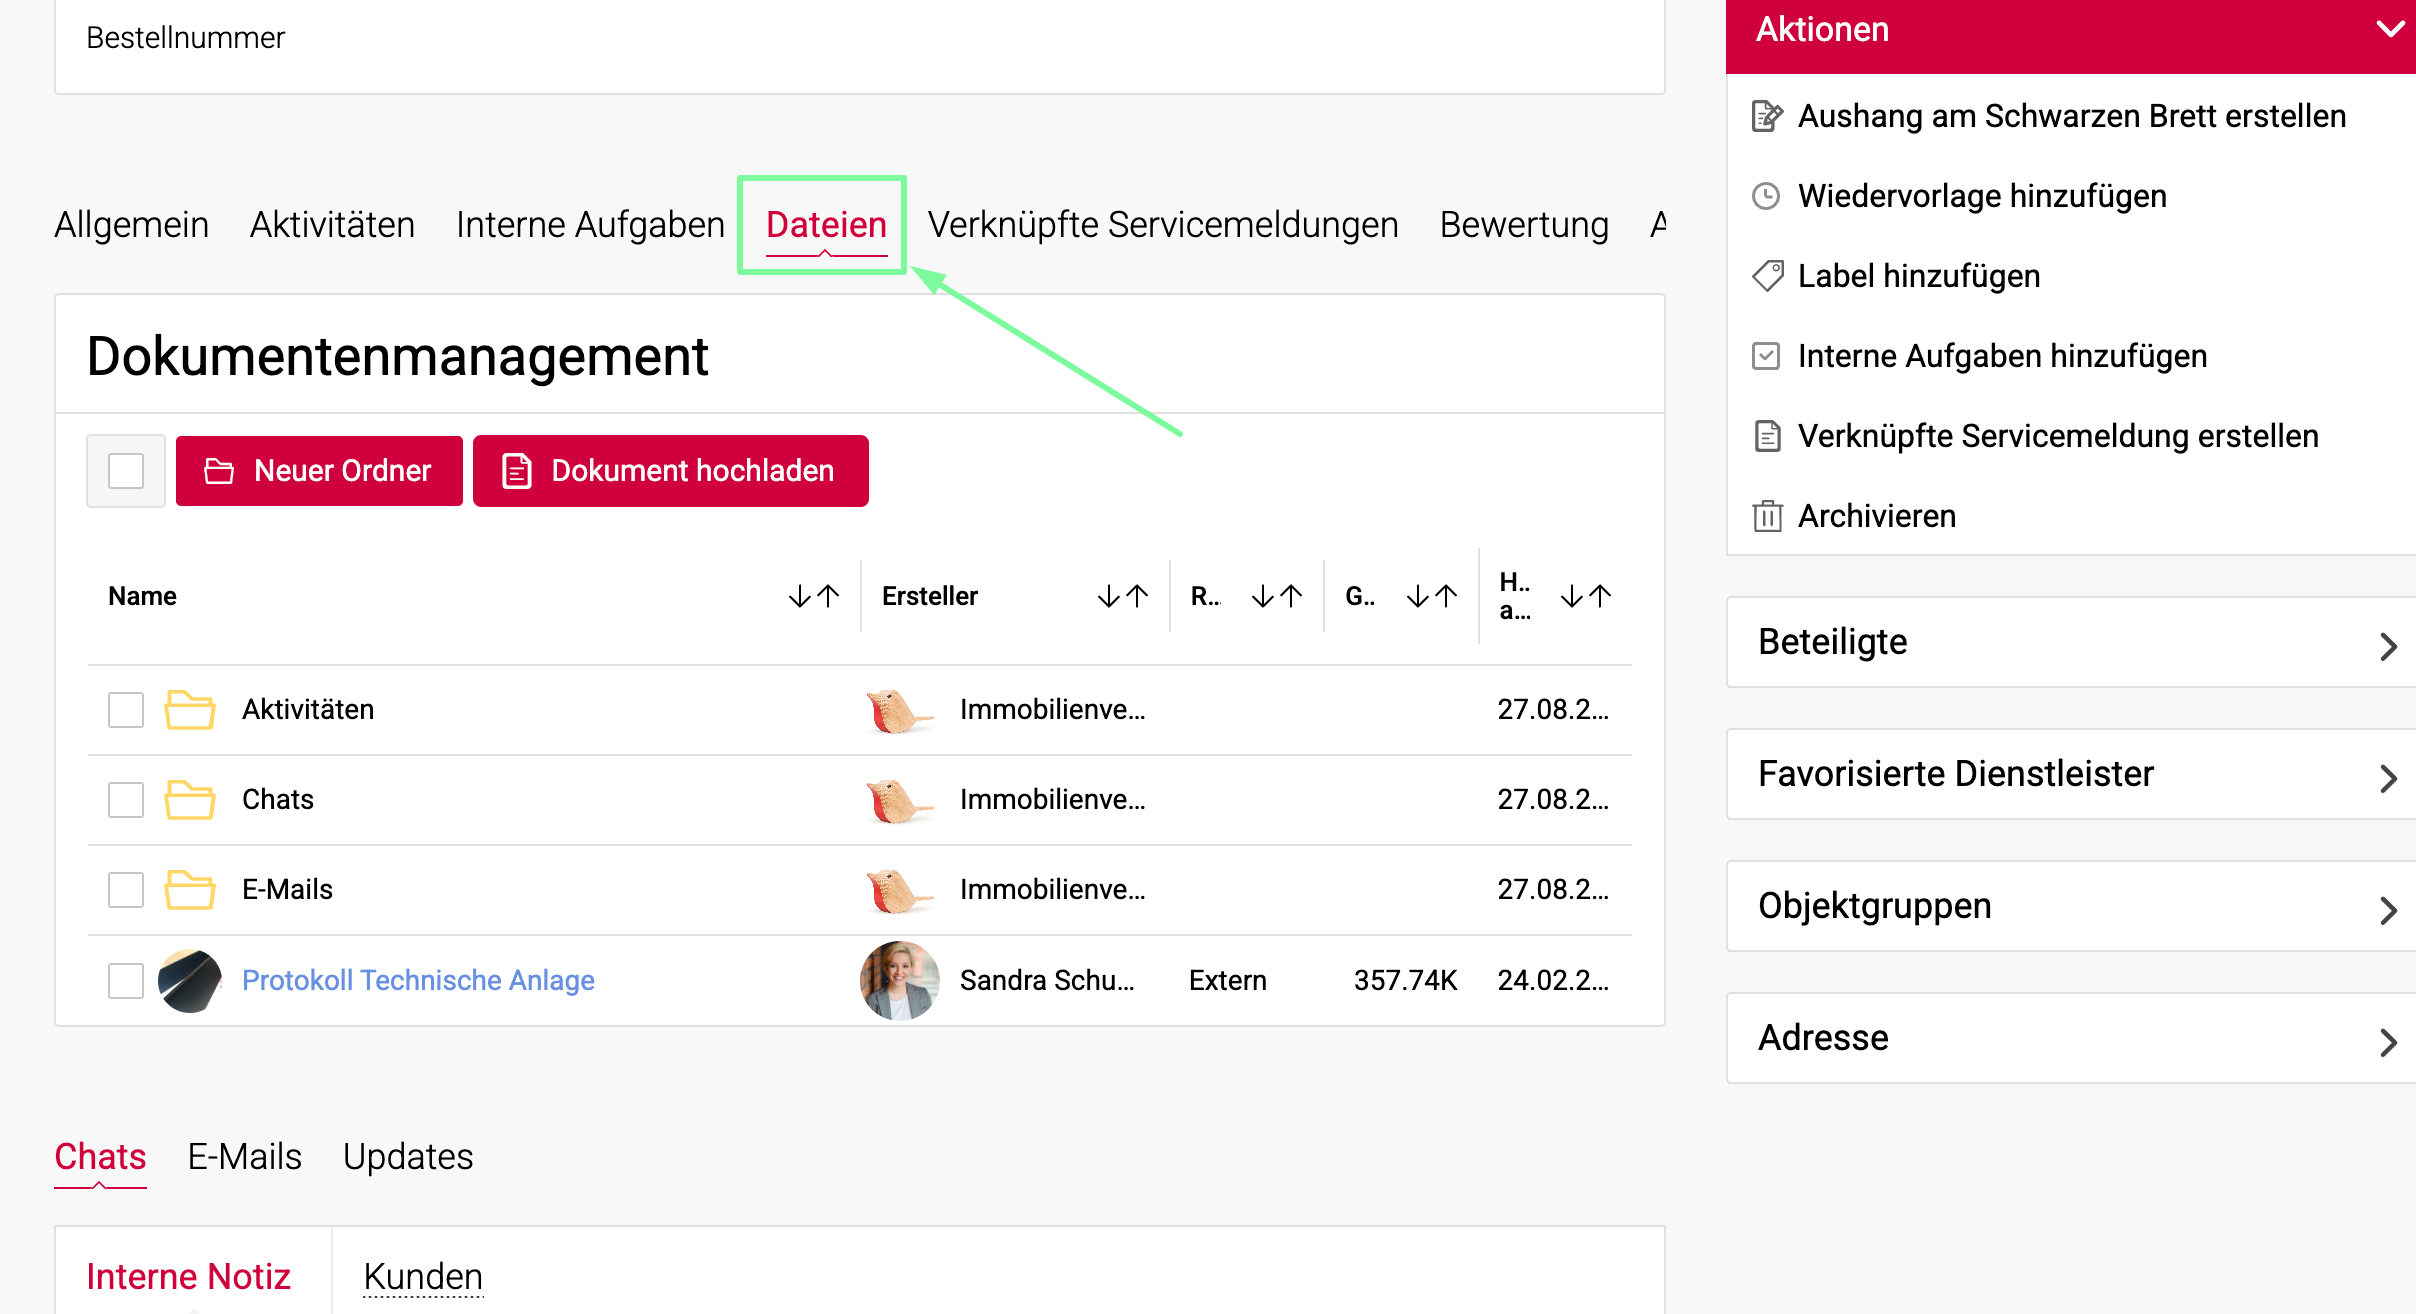
Task: Switch to Verknüpfte Servicemeldungen tab
Action: coord(1163,225)
